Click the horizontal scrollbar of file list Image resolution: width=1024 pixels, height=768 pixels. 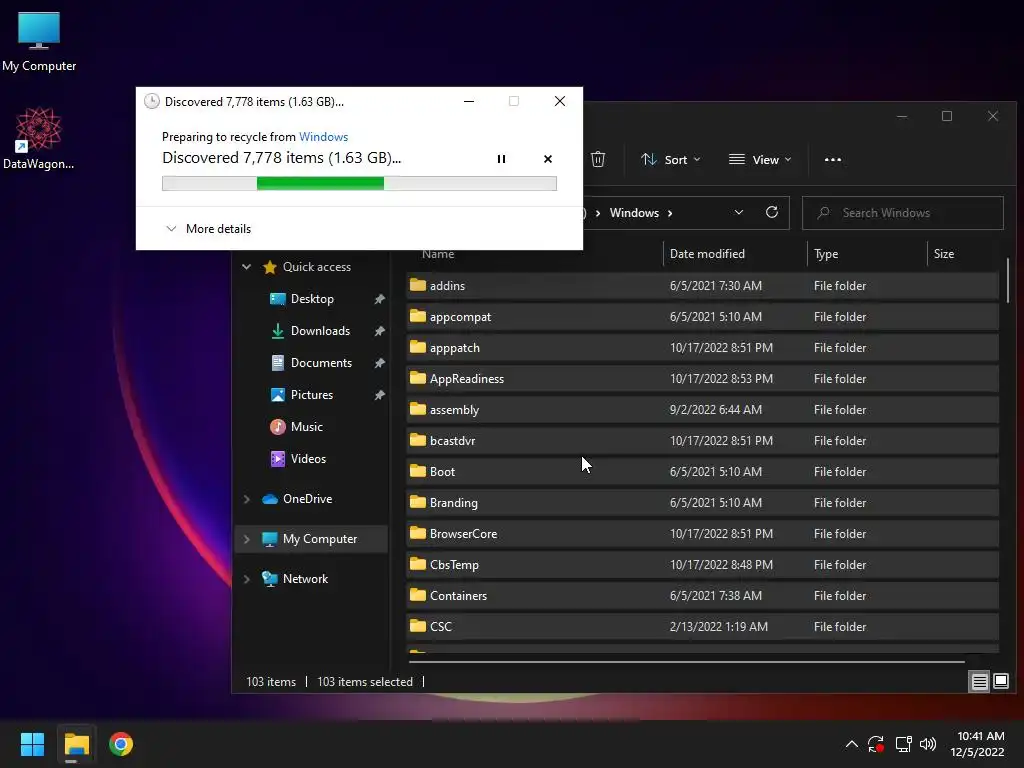click(686, 662)
